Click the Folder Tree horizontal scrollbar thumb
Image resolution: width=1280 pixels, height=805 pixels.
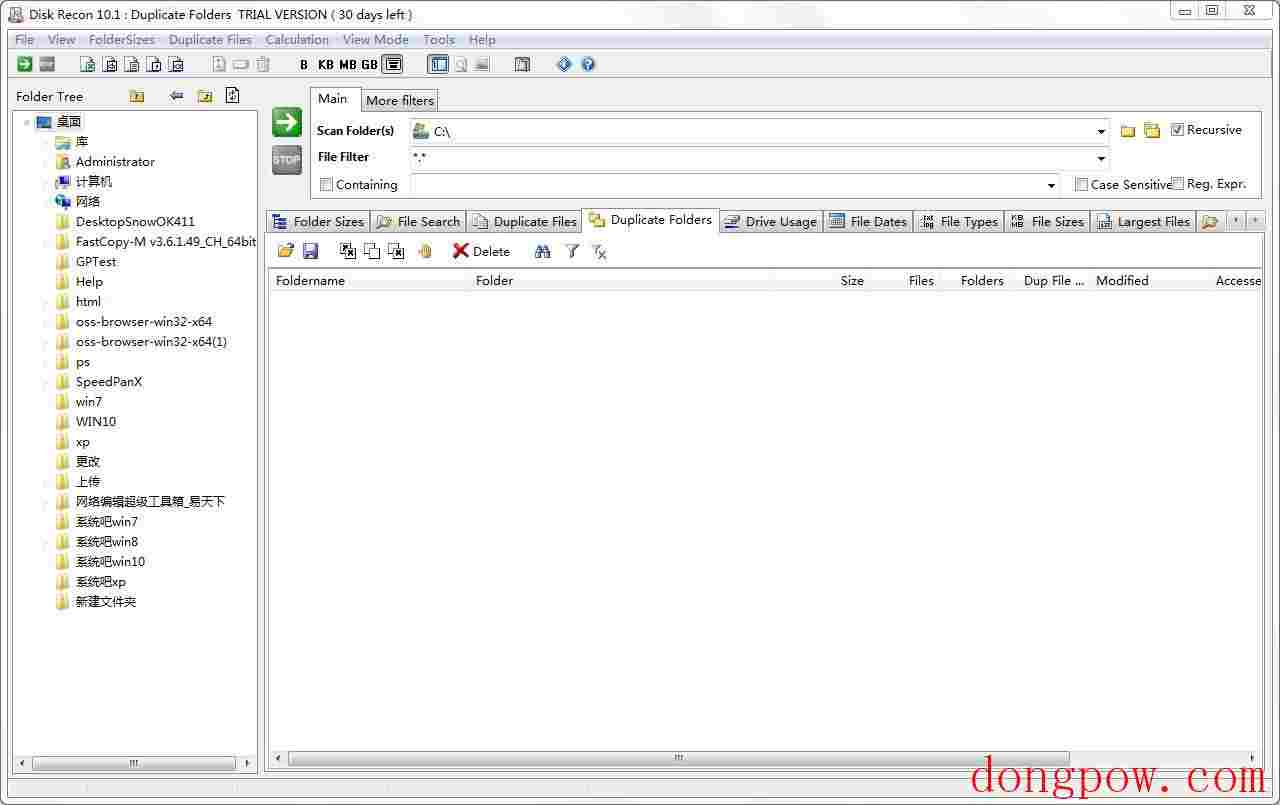click(x=133, y=763)
